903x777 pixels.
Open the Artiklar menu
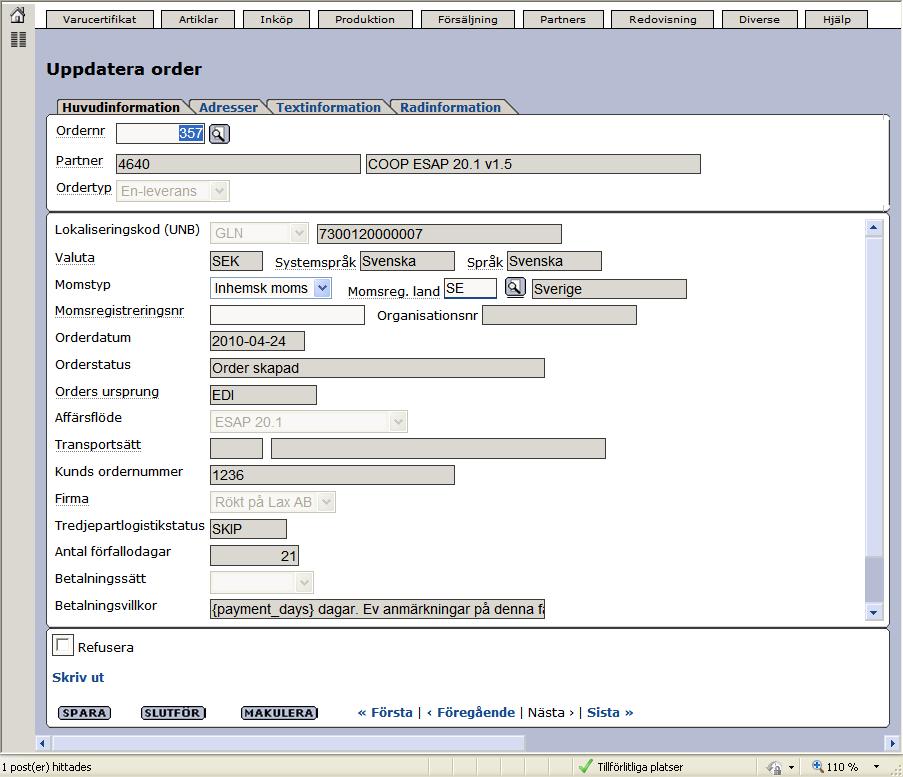tap(198, 20)
